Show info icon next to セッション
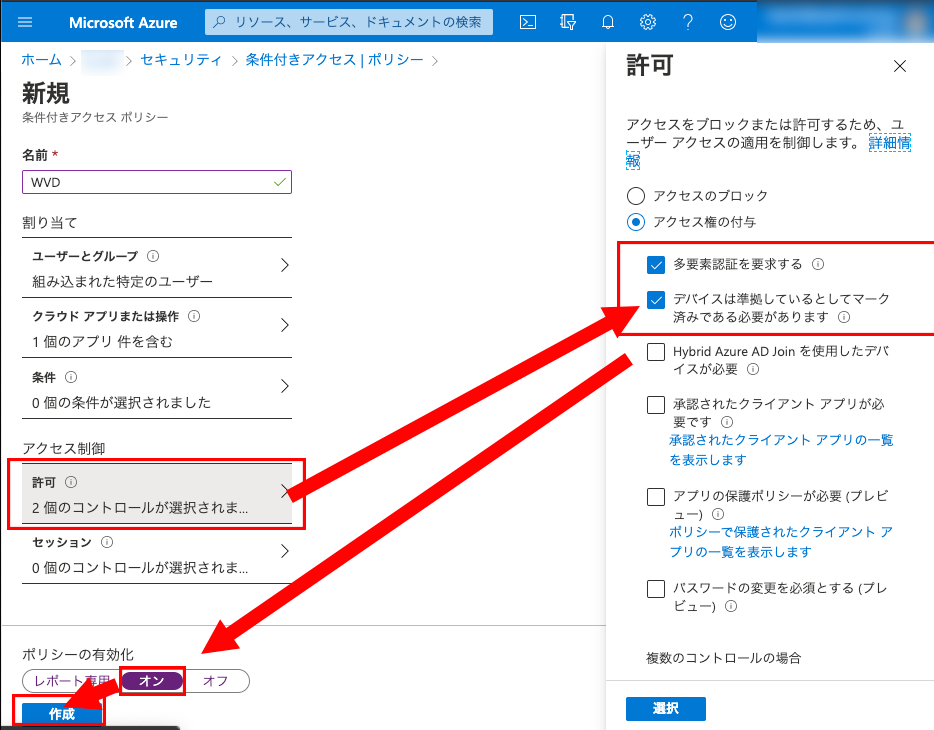The height and width of the screenshot is (730, 934). pos(107,542)
